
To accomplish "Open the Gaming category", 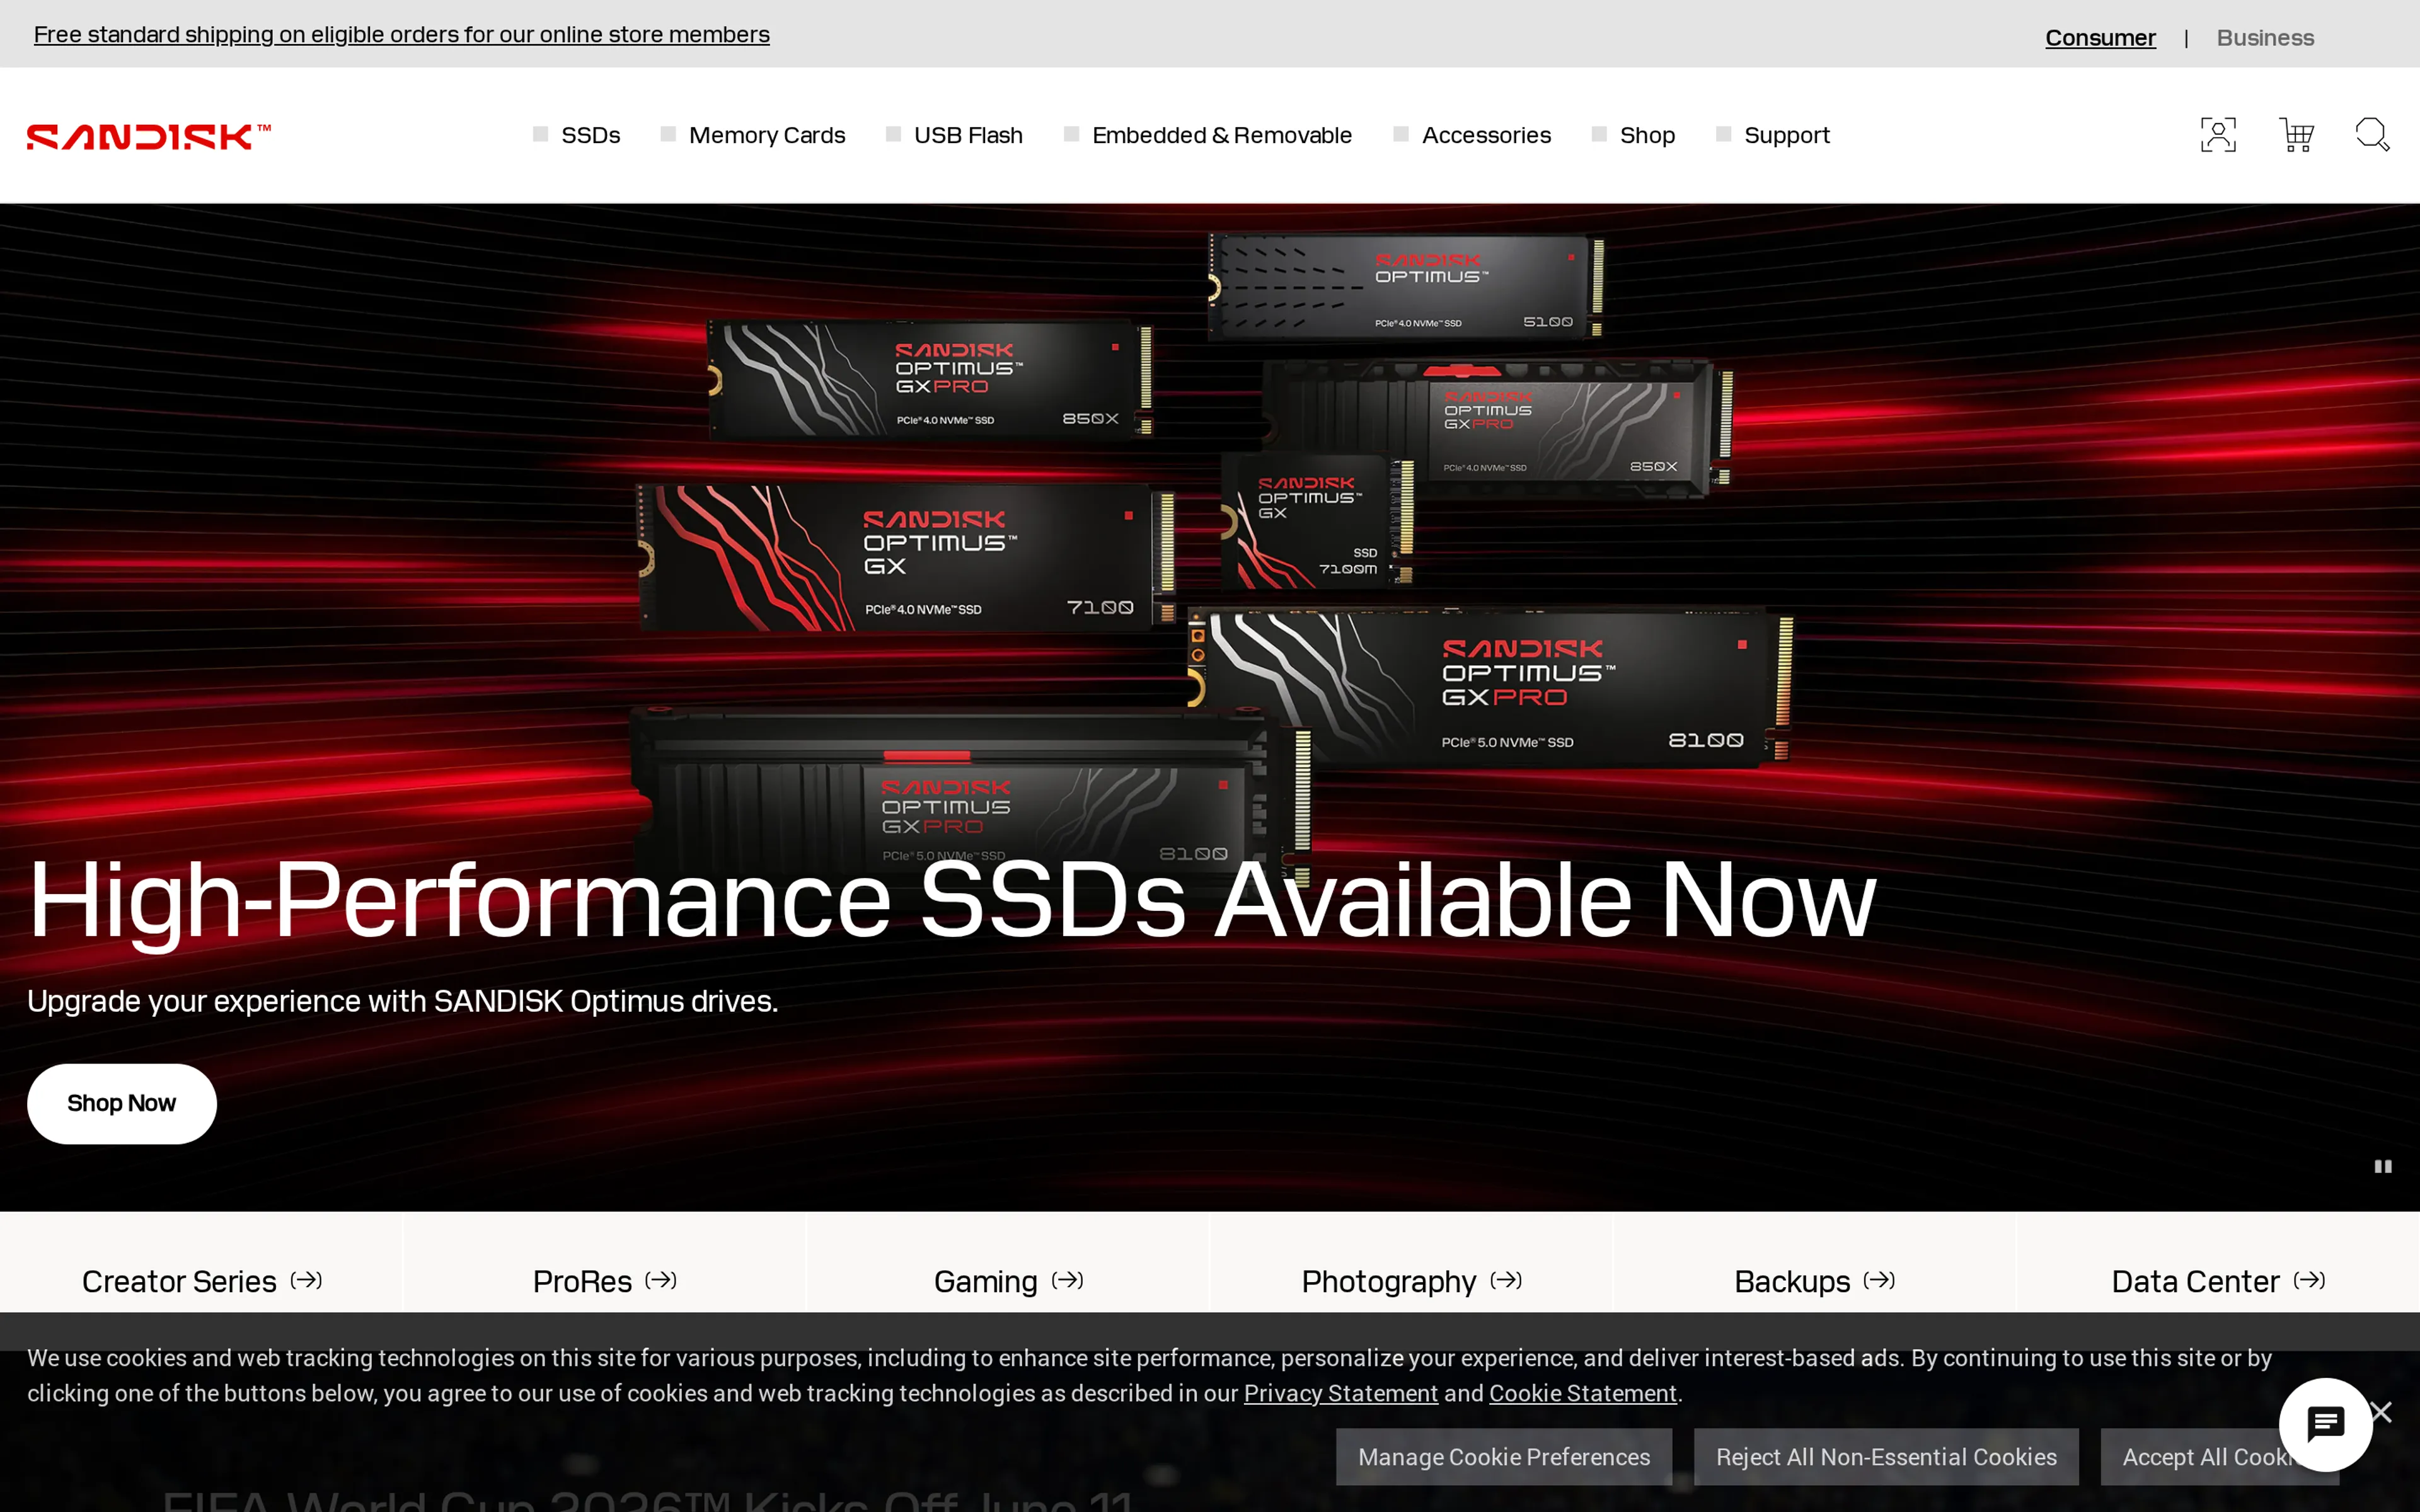I will [1009, 1281].
